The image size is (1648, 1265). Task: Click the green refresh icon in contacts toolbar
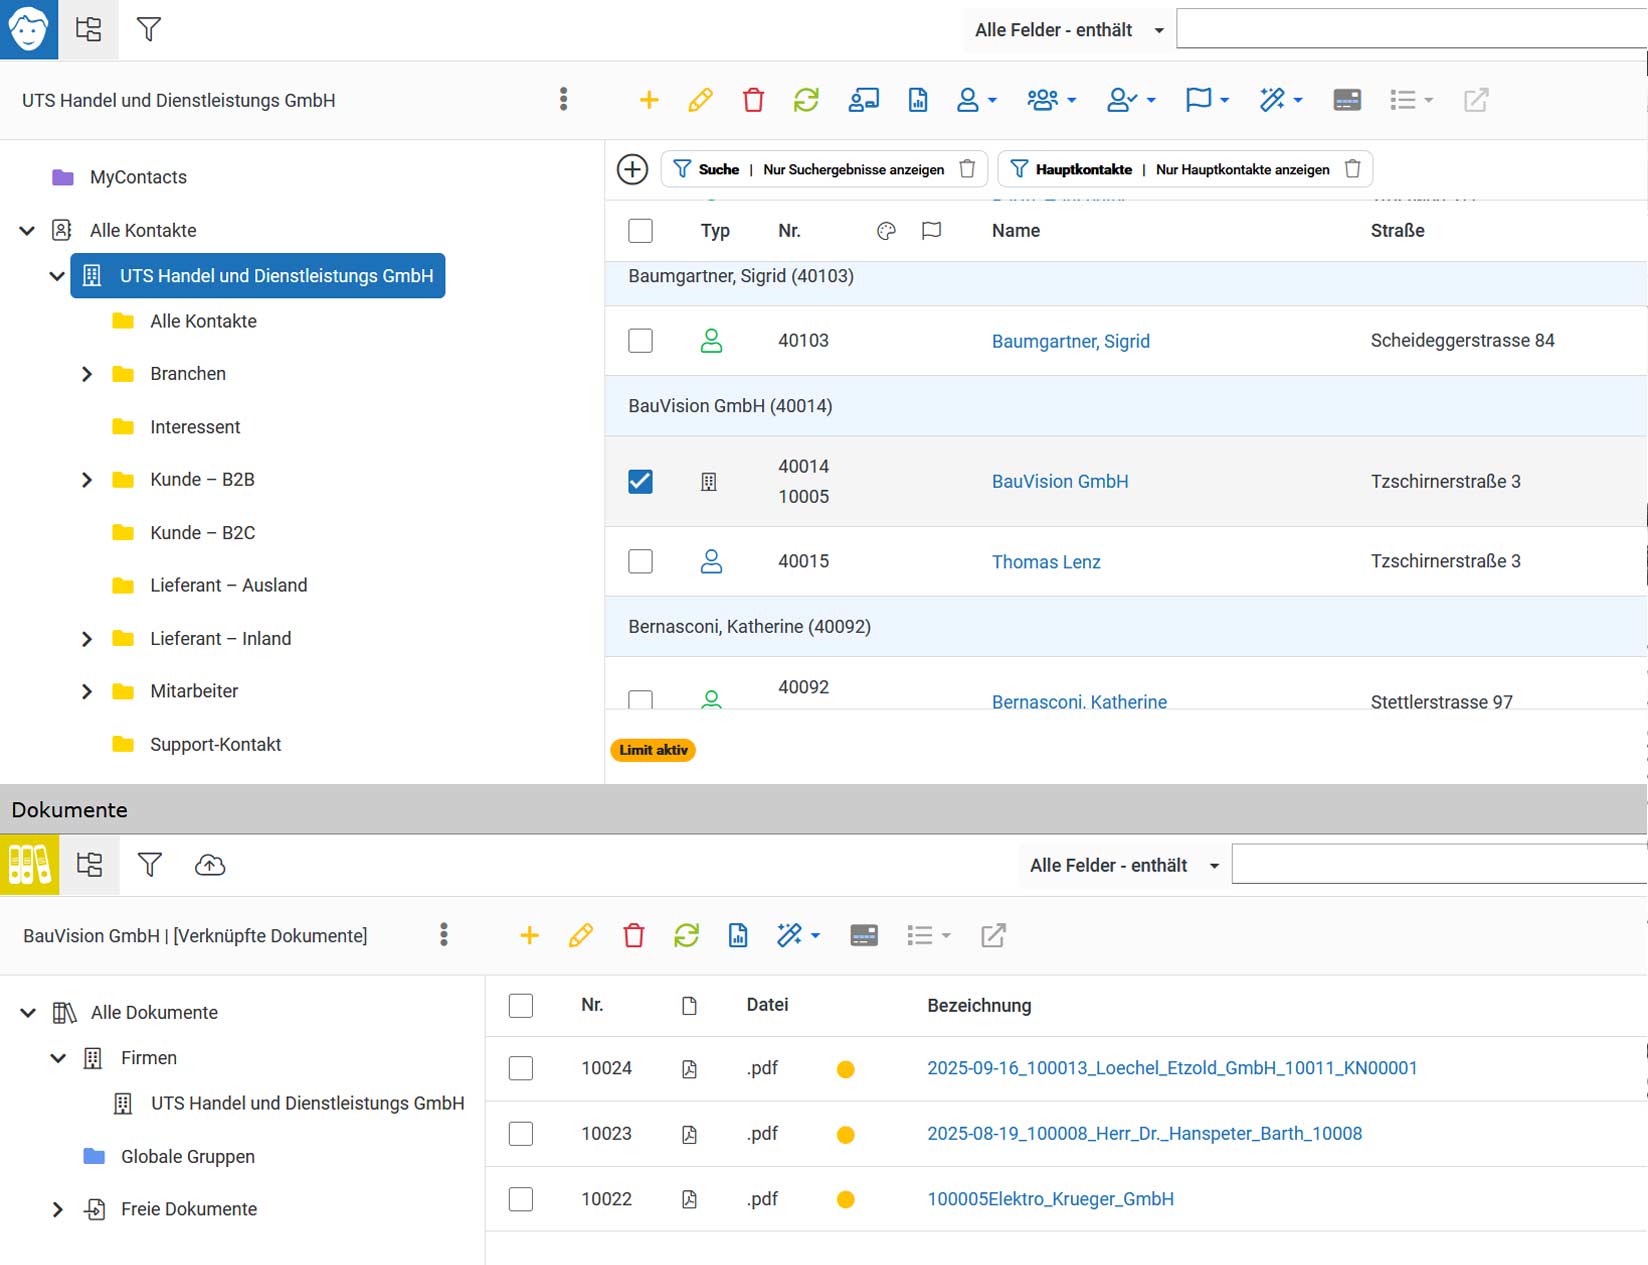click(x=806, y=100)
